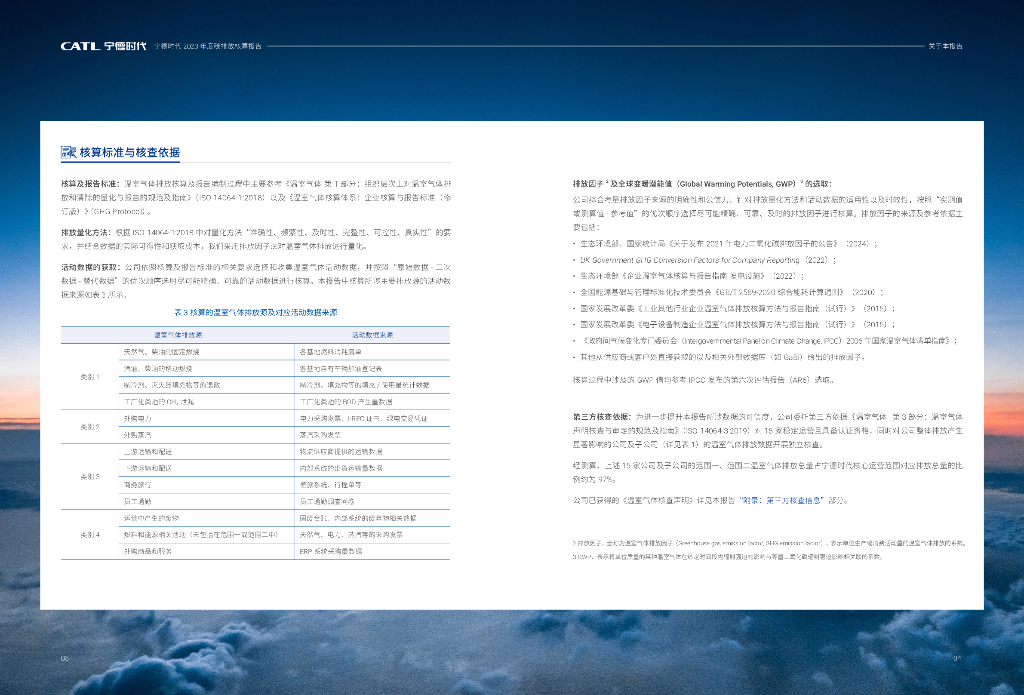Click the "第三方核查依据：" bold label

click(x=603, y=416)
